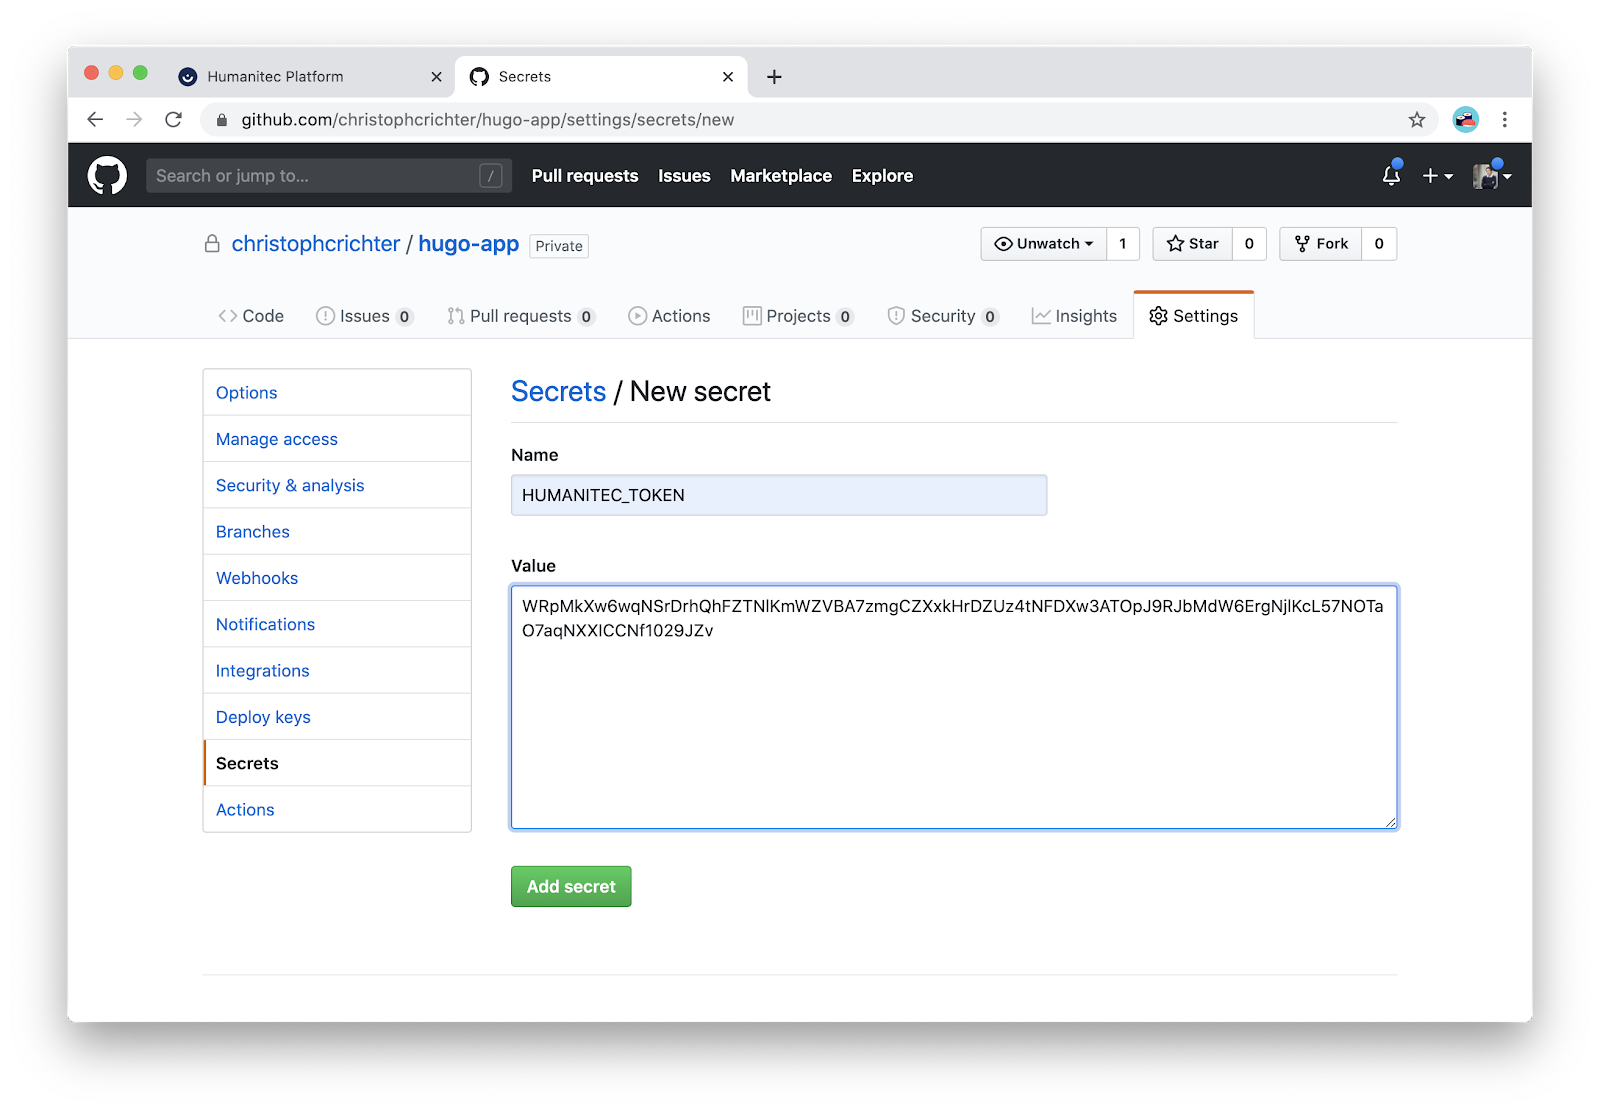Screen dimensions: 1600x1112
Task: Open the plus create-new dropdown
Action: [x=1437, y=176]
